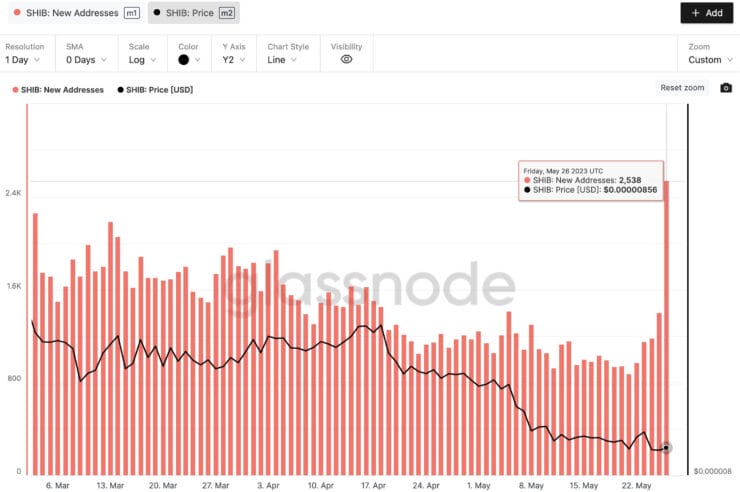Click the black dot on Price tab

pyautogui.click(x=157, y=13)
